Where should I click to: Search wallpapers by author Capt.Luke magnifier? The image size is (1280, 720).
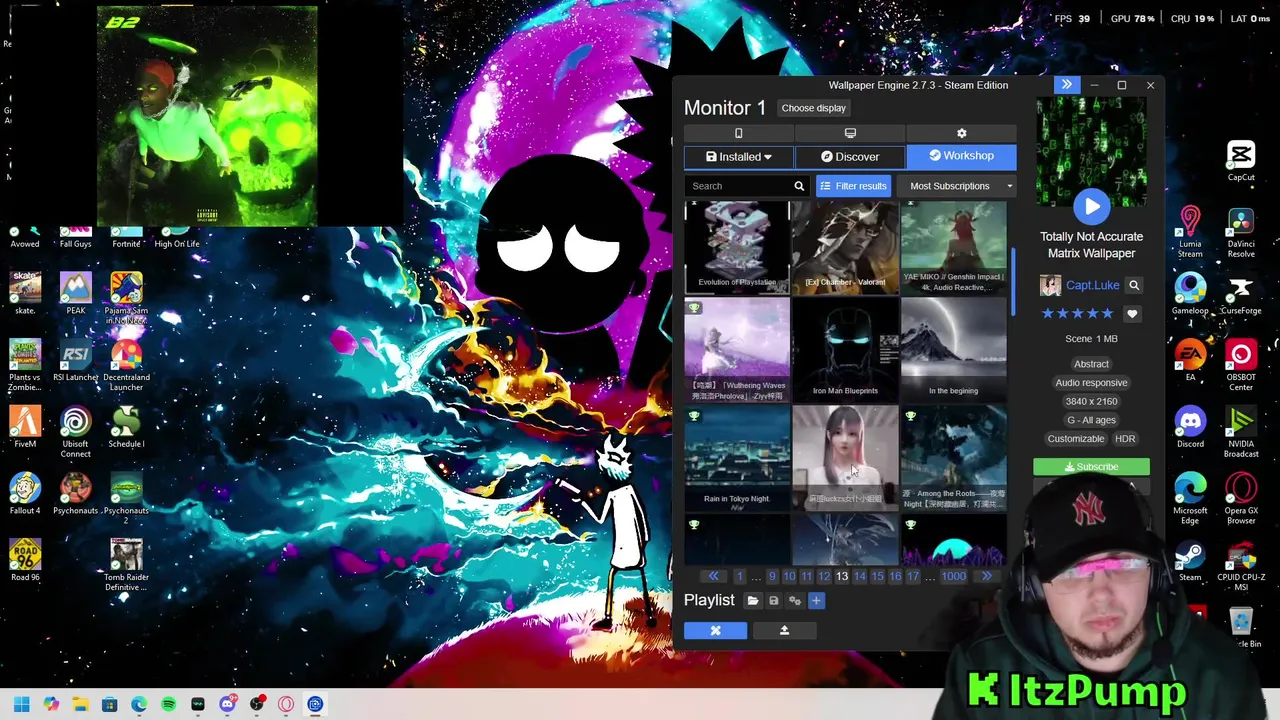[x=1134, y=285]
